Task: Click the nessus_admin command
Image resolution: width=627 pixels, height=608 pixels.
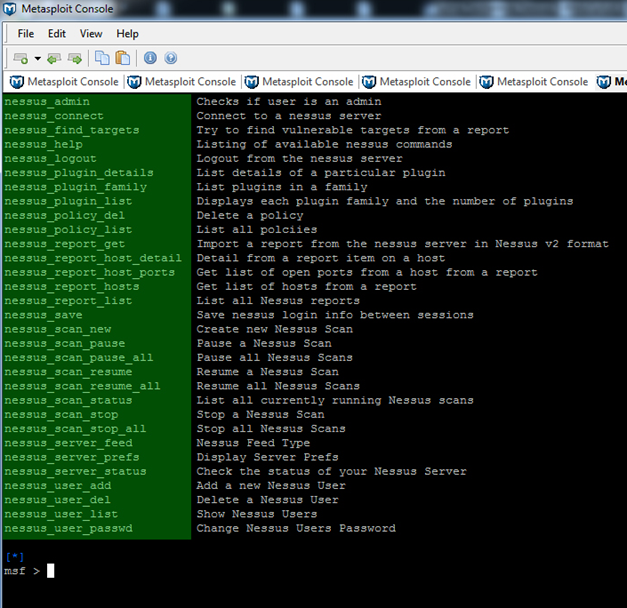Action: (47, 102)
